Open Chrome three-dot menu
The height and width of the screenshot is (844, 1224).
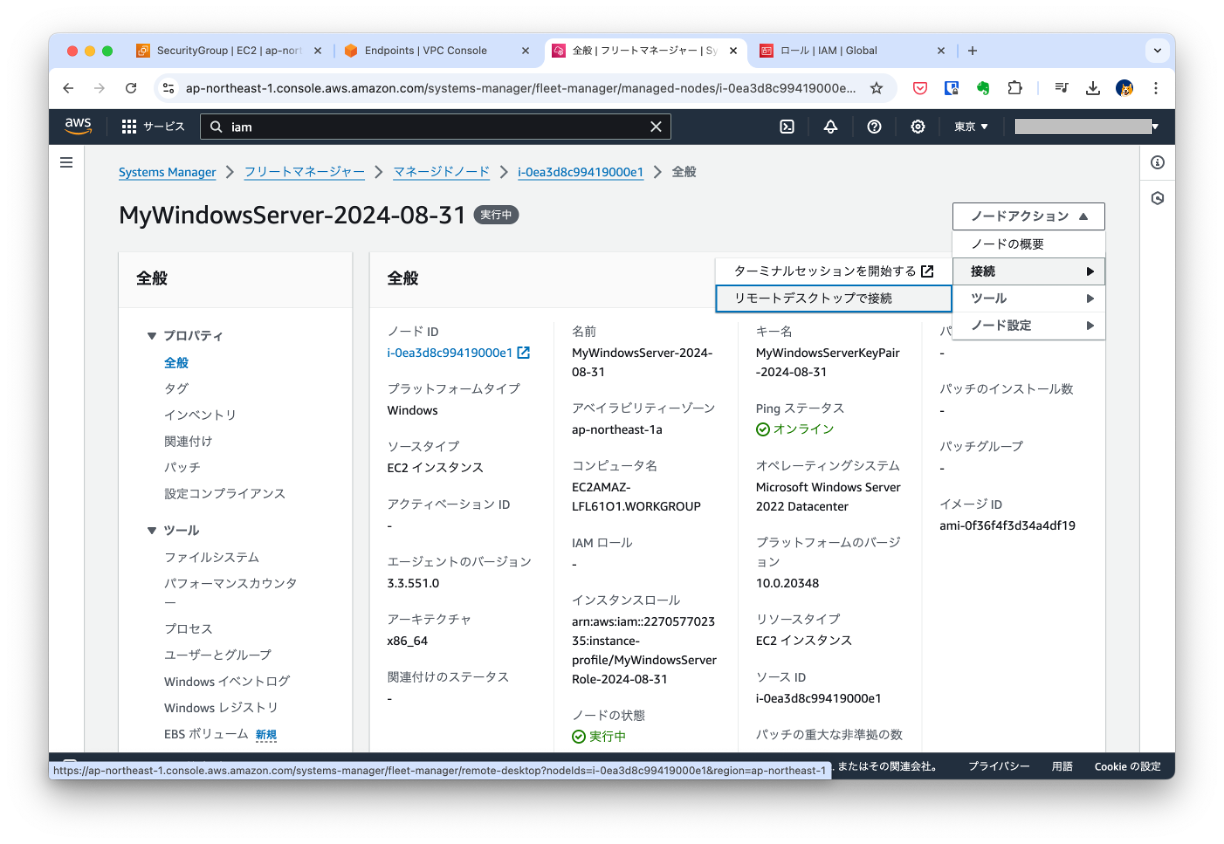pos(1156,88)
